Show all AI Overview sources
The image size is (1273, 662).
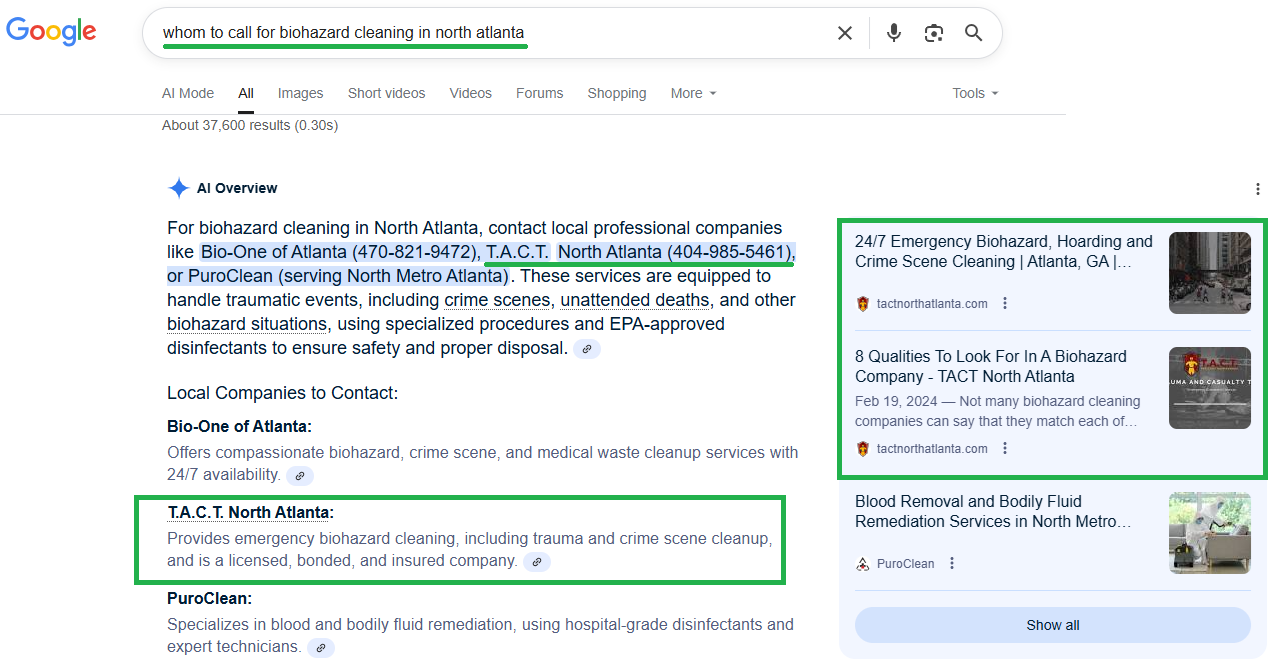click(x=1052, y=625)
